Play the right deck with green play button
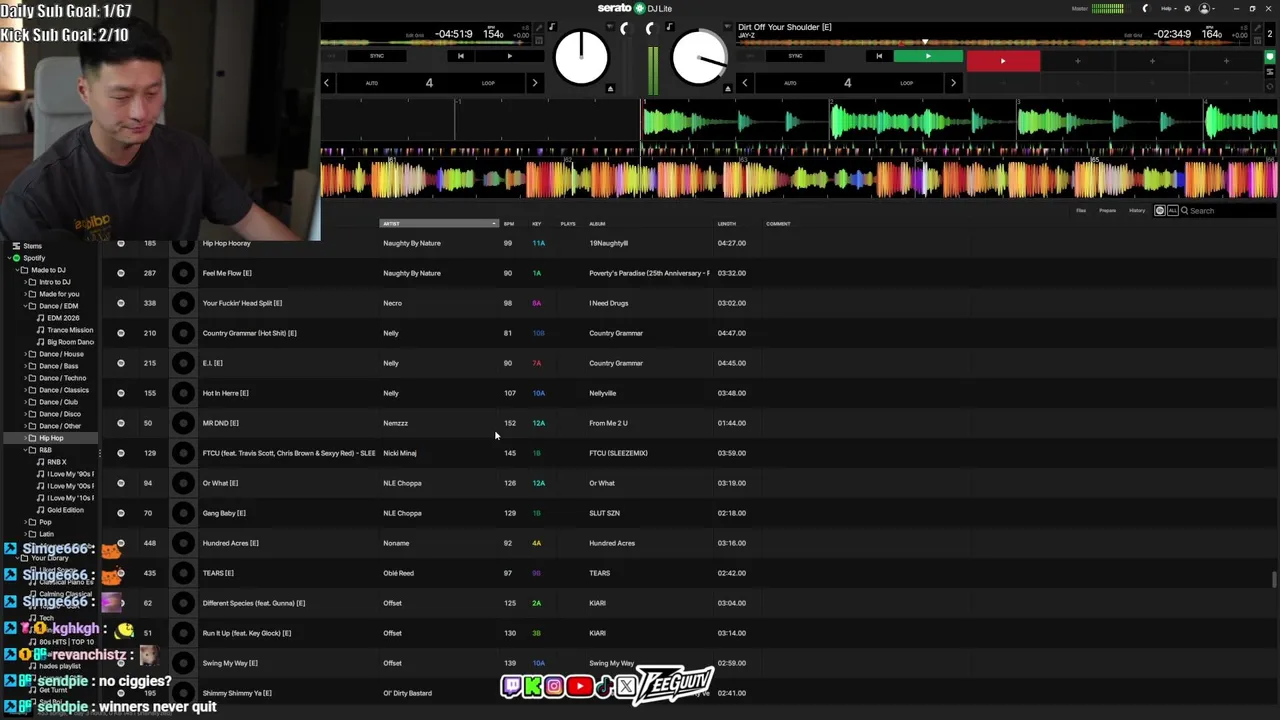1280x720 pixels. click(928, 56)
